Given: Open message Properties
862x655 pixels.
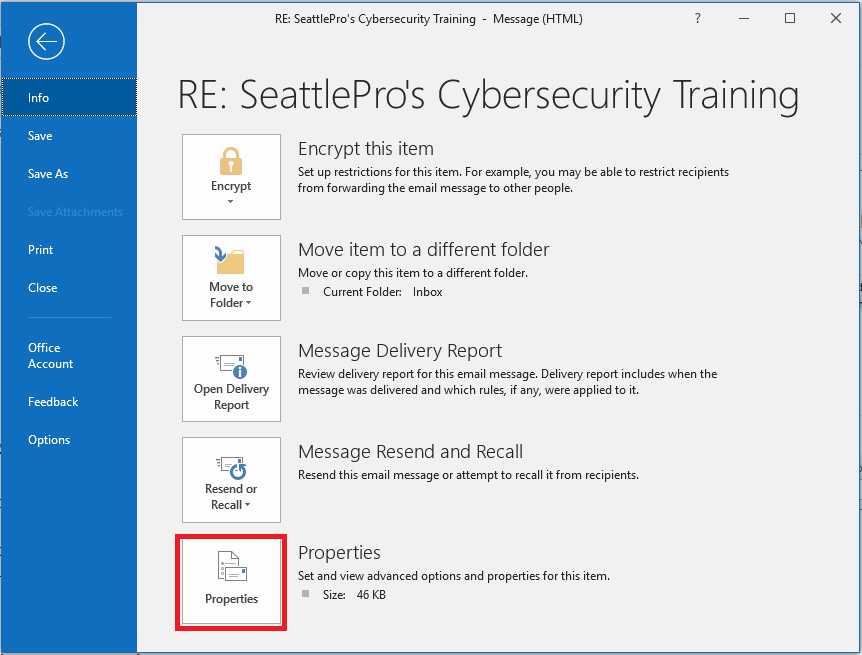Looking at the screenshot, I should 231,582.
